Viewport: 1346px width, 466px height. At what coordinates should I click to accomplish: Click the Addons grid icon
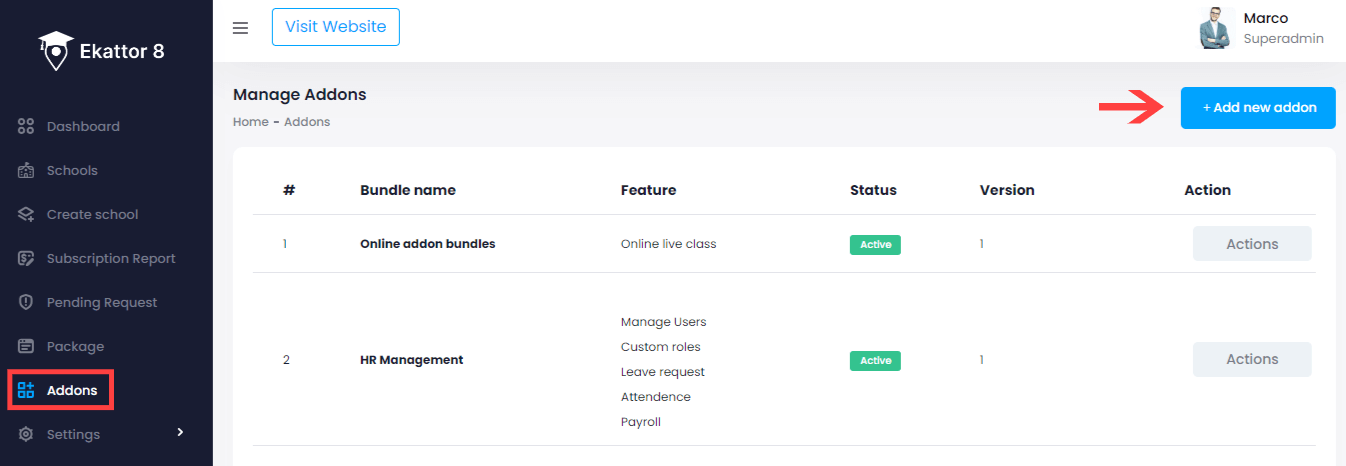(27, 390)
